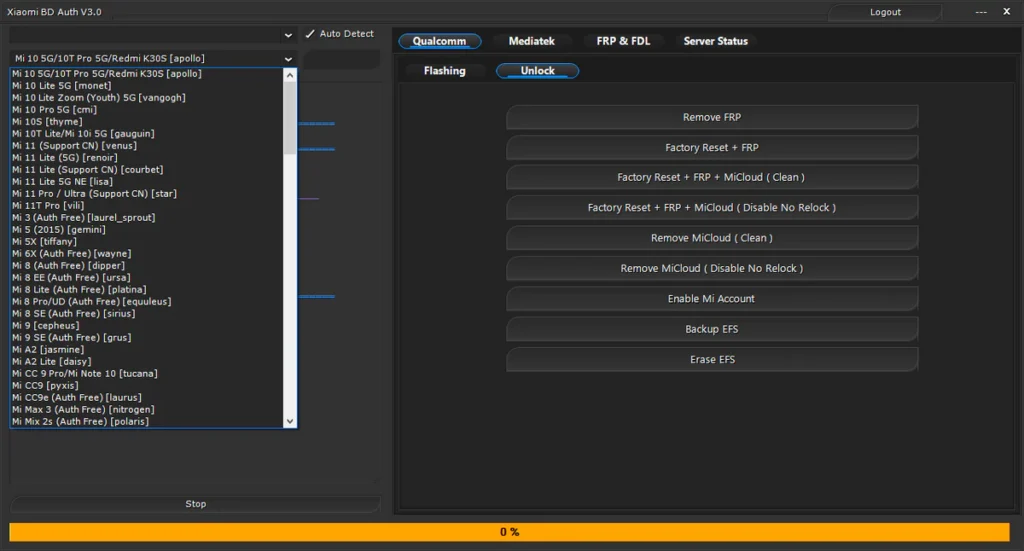
Task: Expand the device model dropdown arrow
Action: tap(288, 59)
